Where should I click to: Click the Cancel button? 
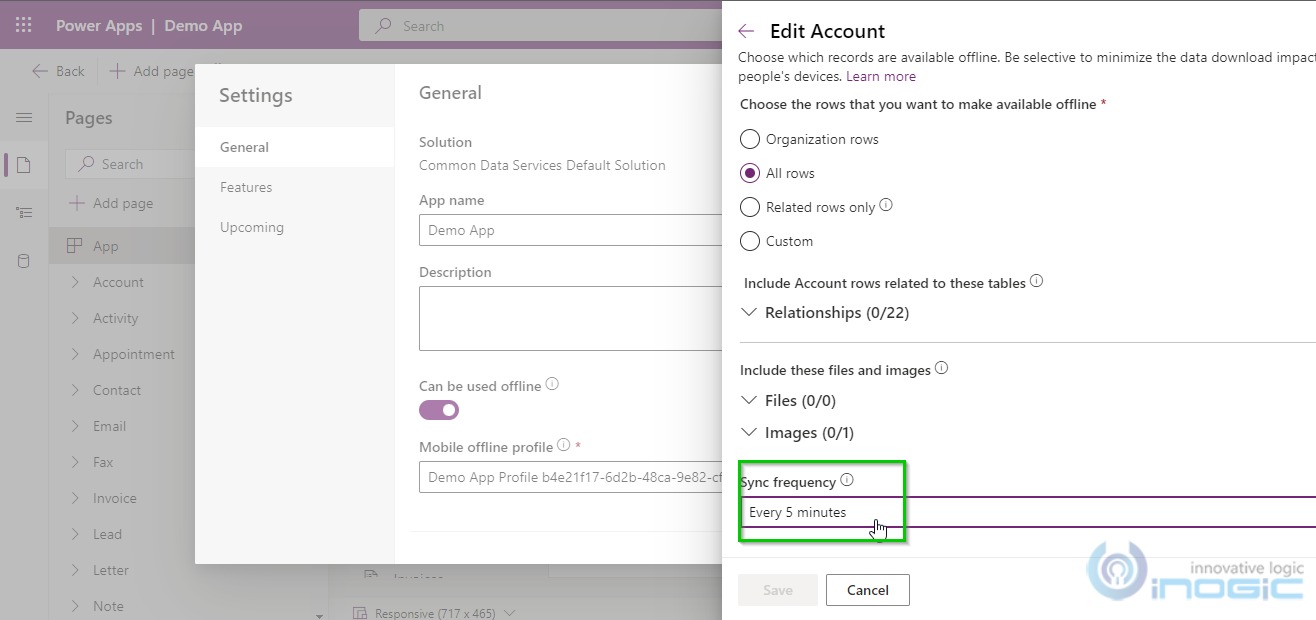pyautogui.click(x=867, y=590)
